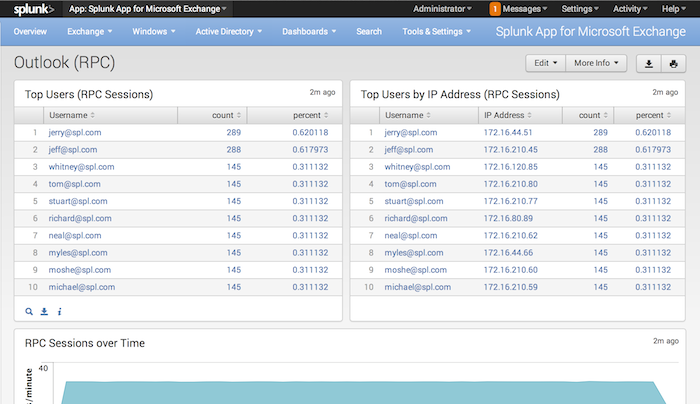The height and width of the screenshot is (404, 700).
Task: Click IP address 172.16.80.89
Action: coord(508,218)
